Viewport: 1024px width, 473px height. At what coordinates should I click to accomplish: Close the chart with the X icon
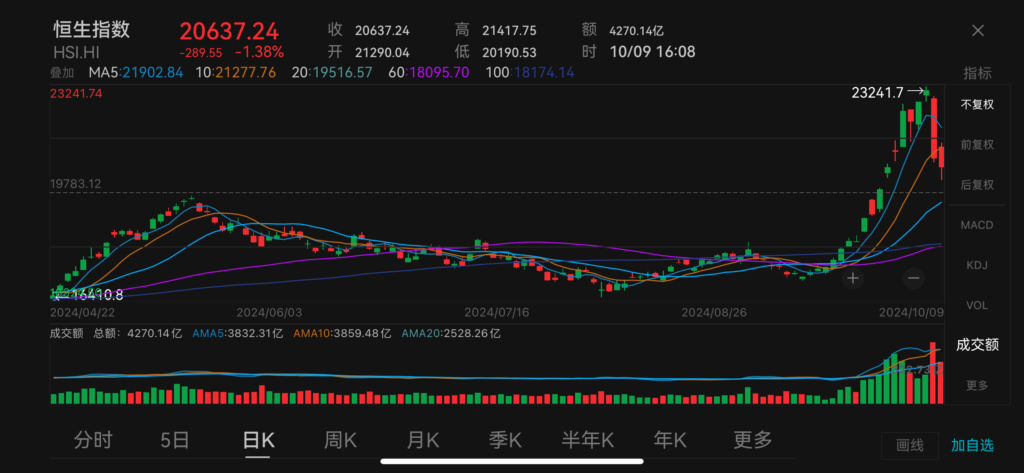[978, 31]
